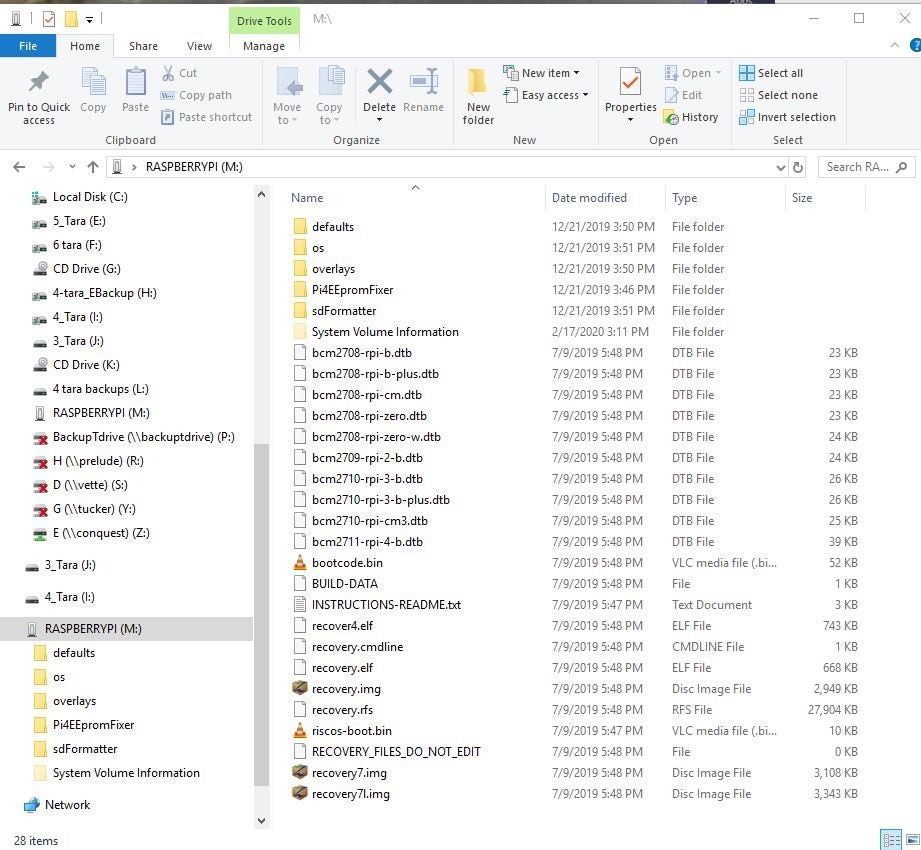Select E (\\conquest) (Z:) drive
The width and height of the screenshot is (921, 850).
point(101,533)
